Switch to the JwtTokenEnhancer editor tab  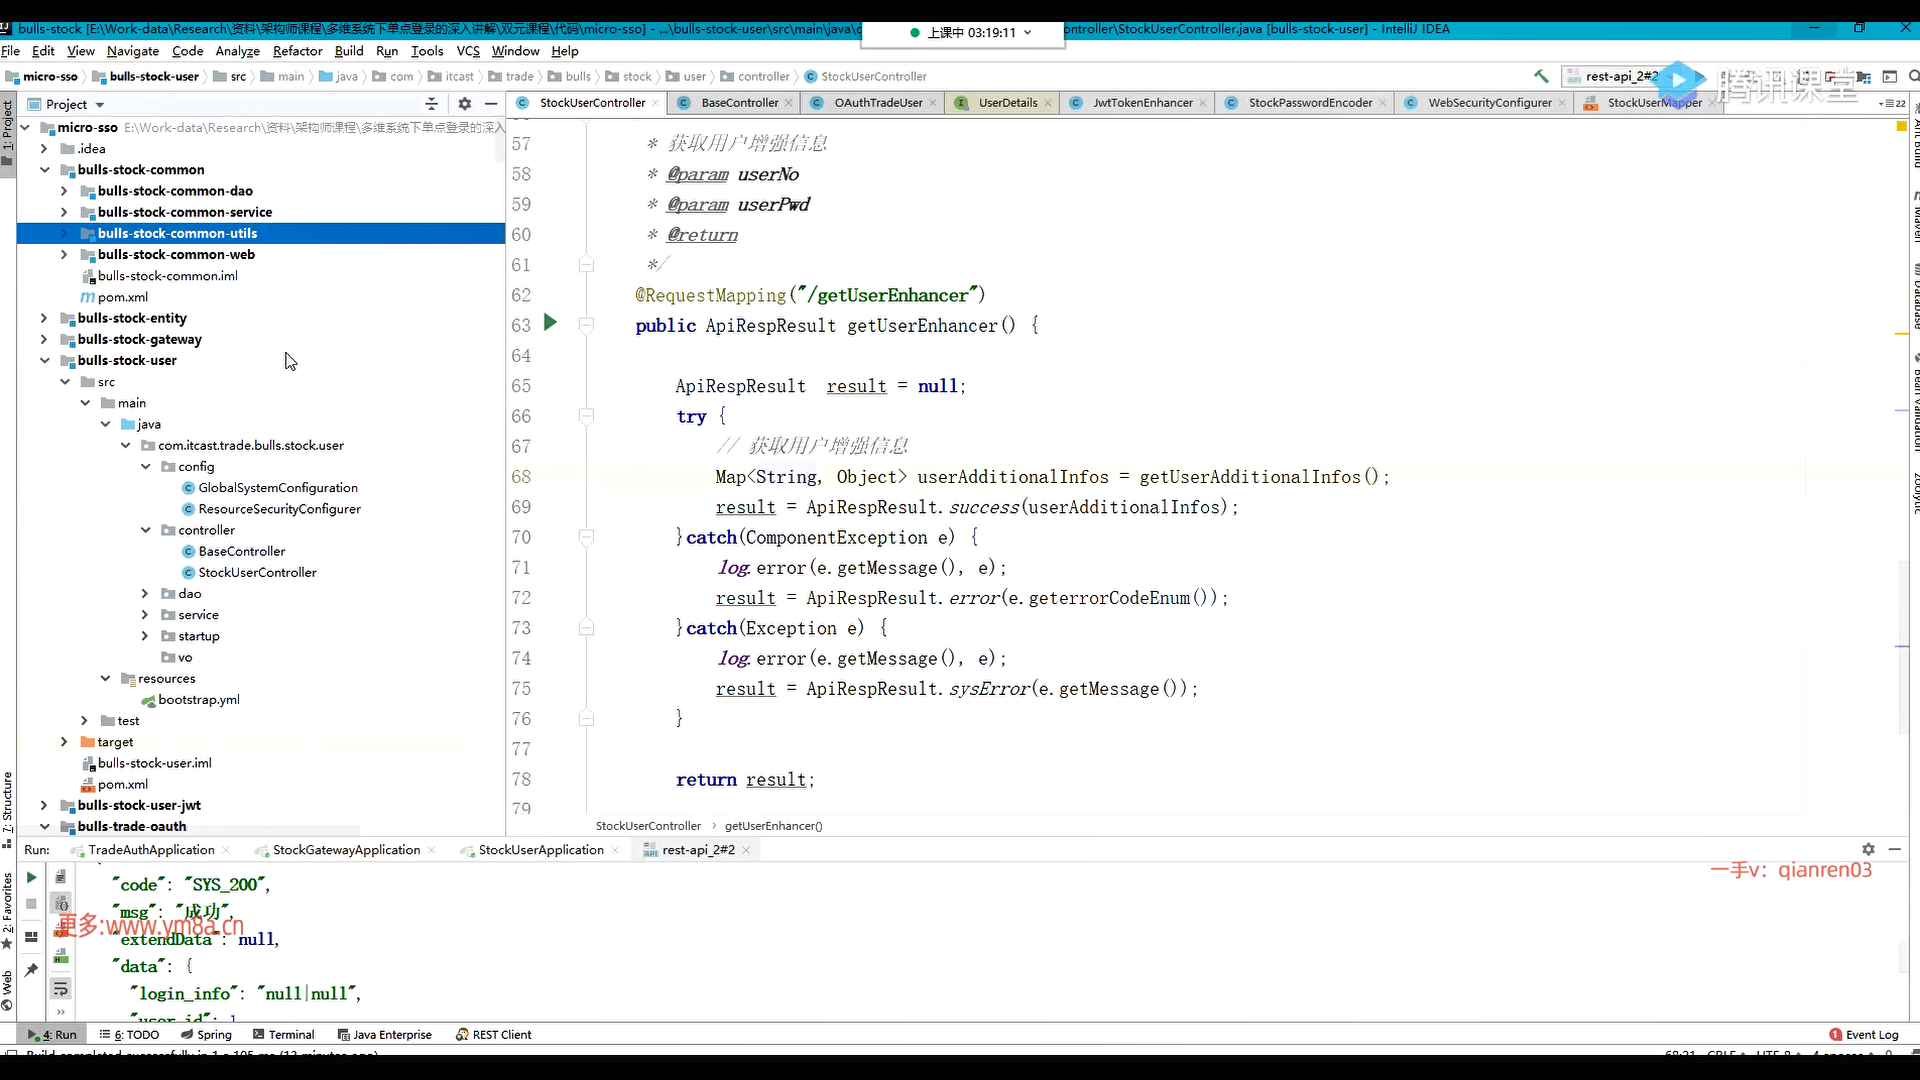pos(1142,103)
